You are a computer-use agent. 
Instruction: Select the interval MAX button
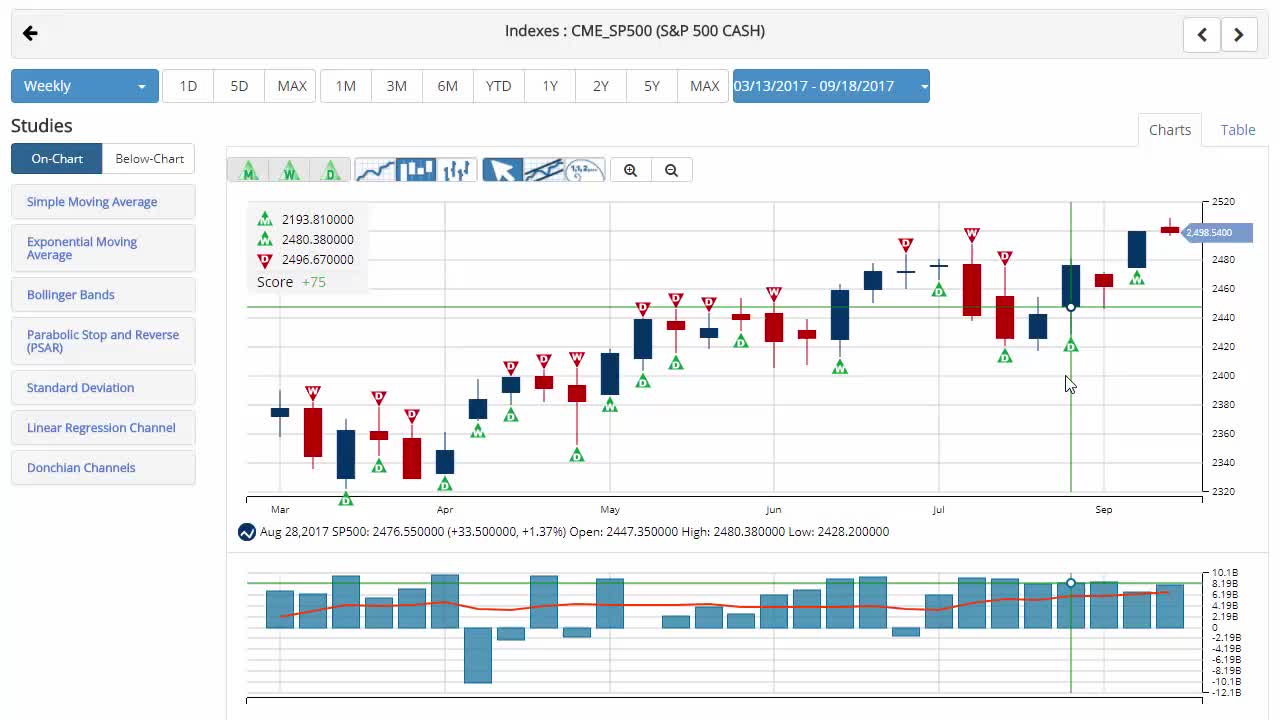pyautogui.click(x=292, y=86)
